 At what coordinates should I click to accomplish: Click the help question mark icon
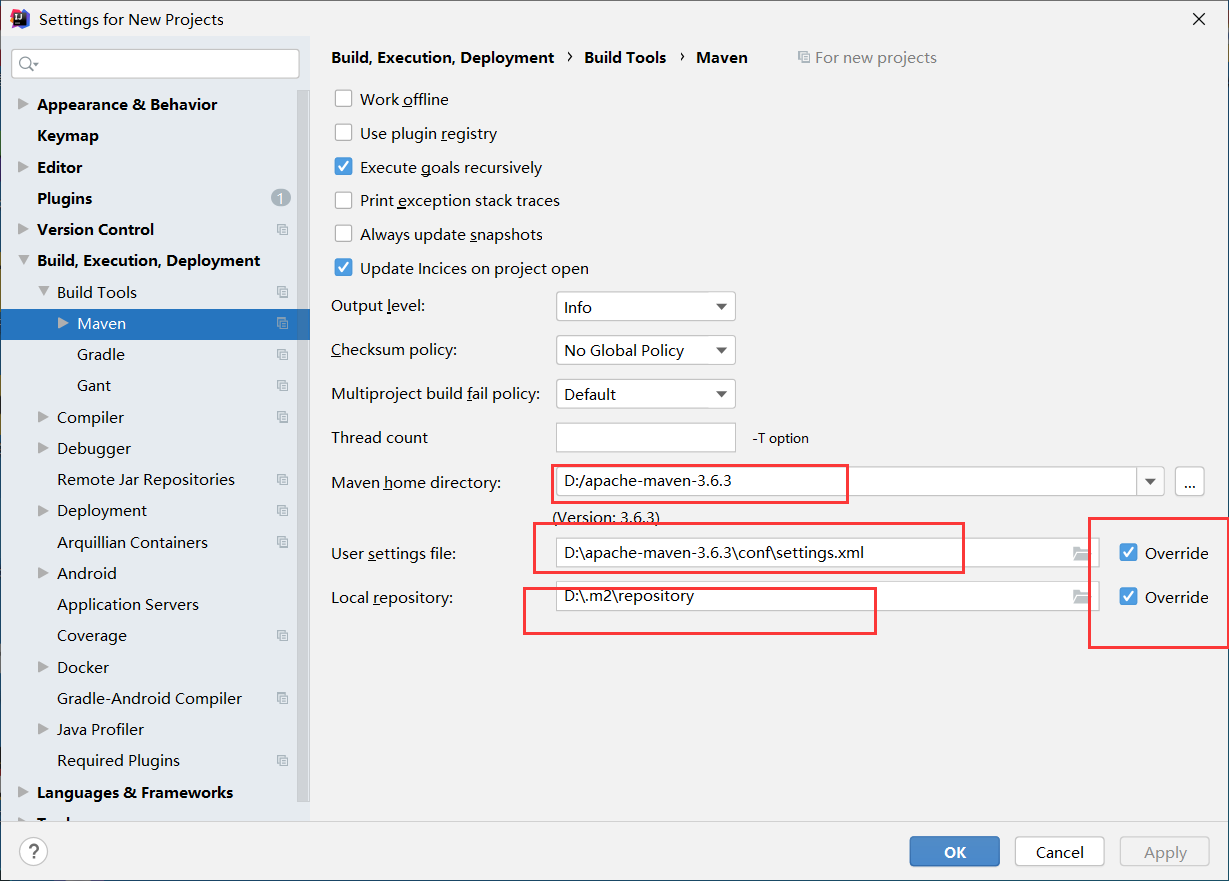(x=33, y=852)
